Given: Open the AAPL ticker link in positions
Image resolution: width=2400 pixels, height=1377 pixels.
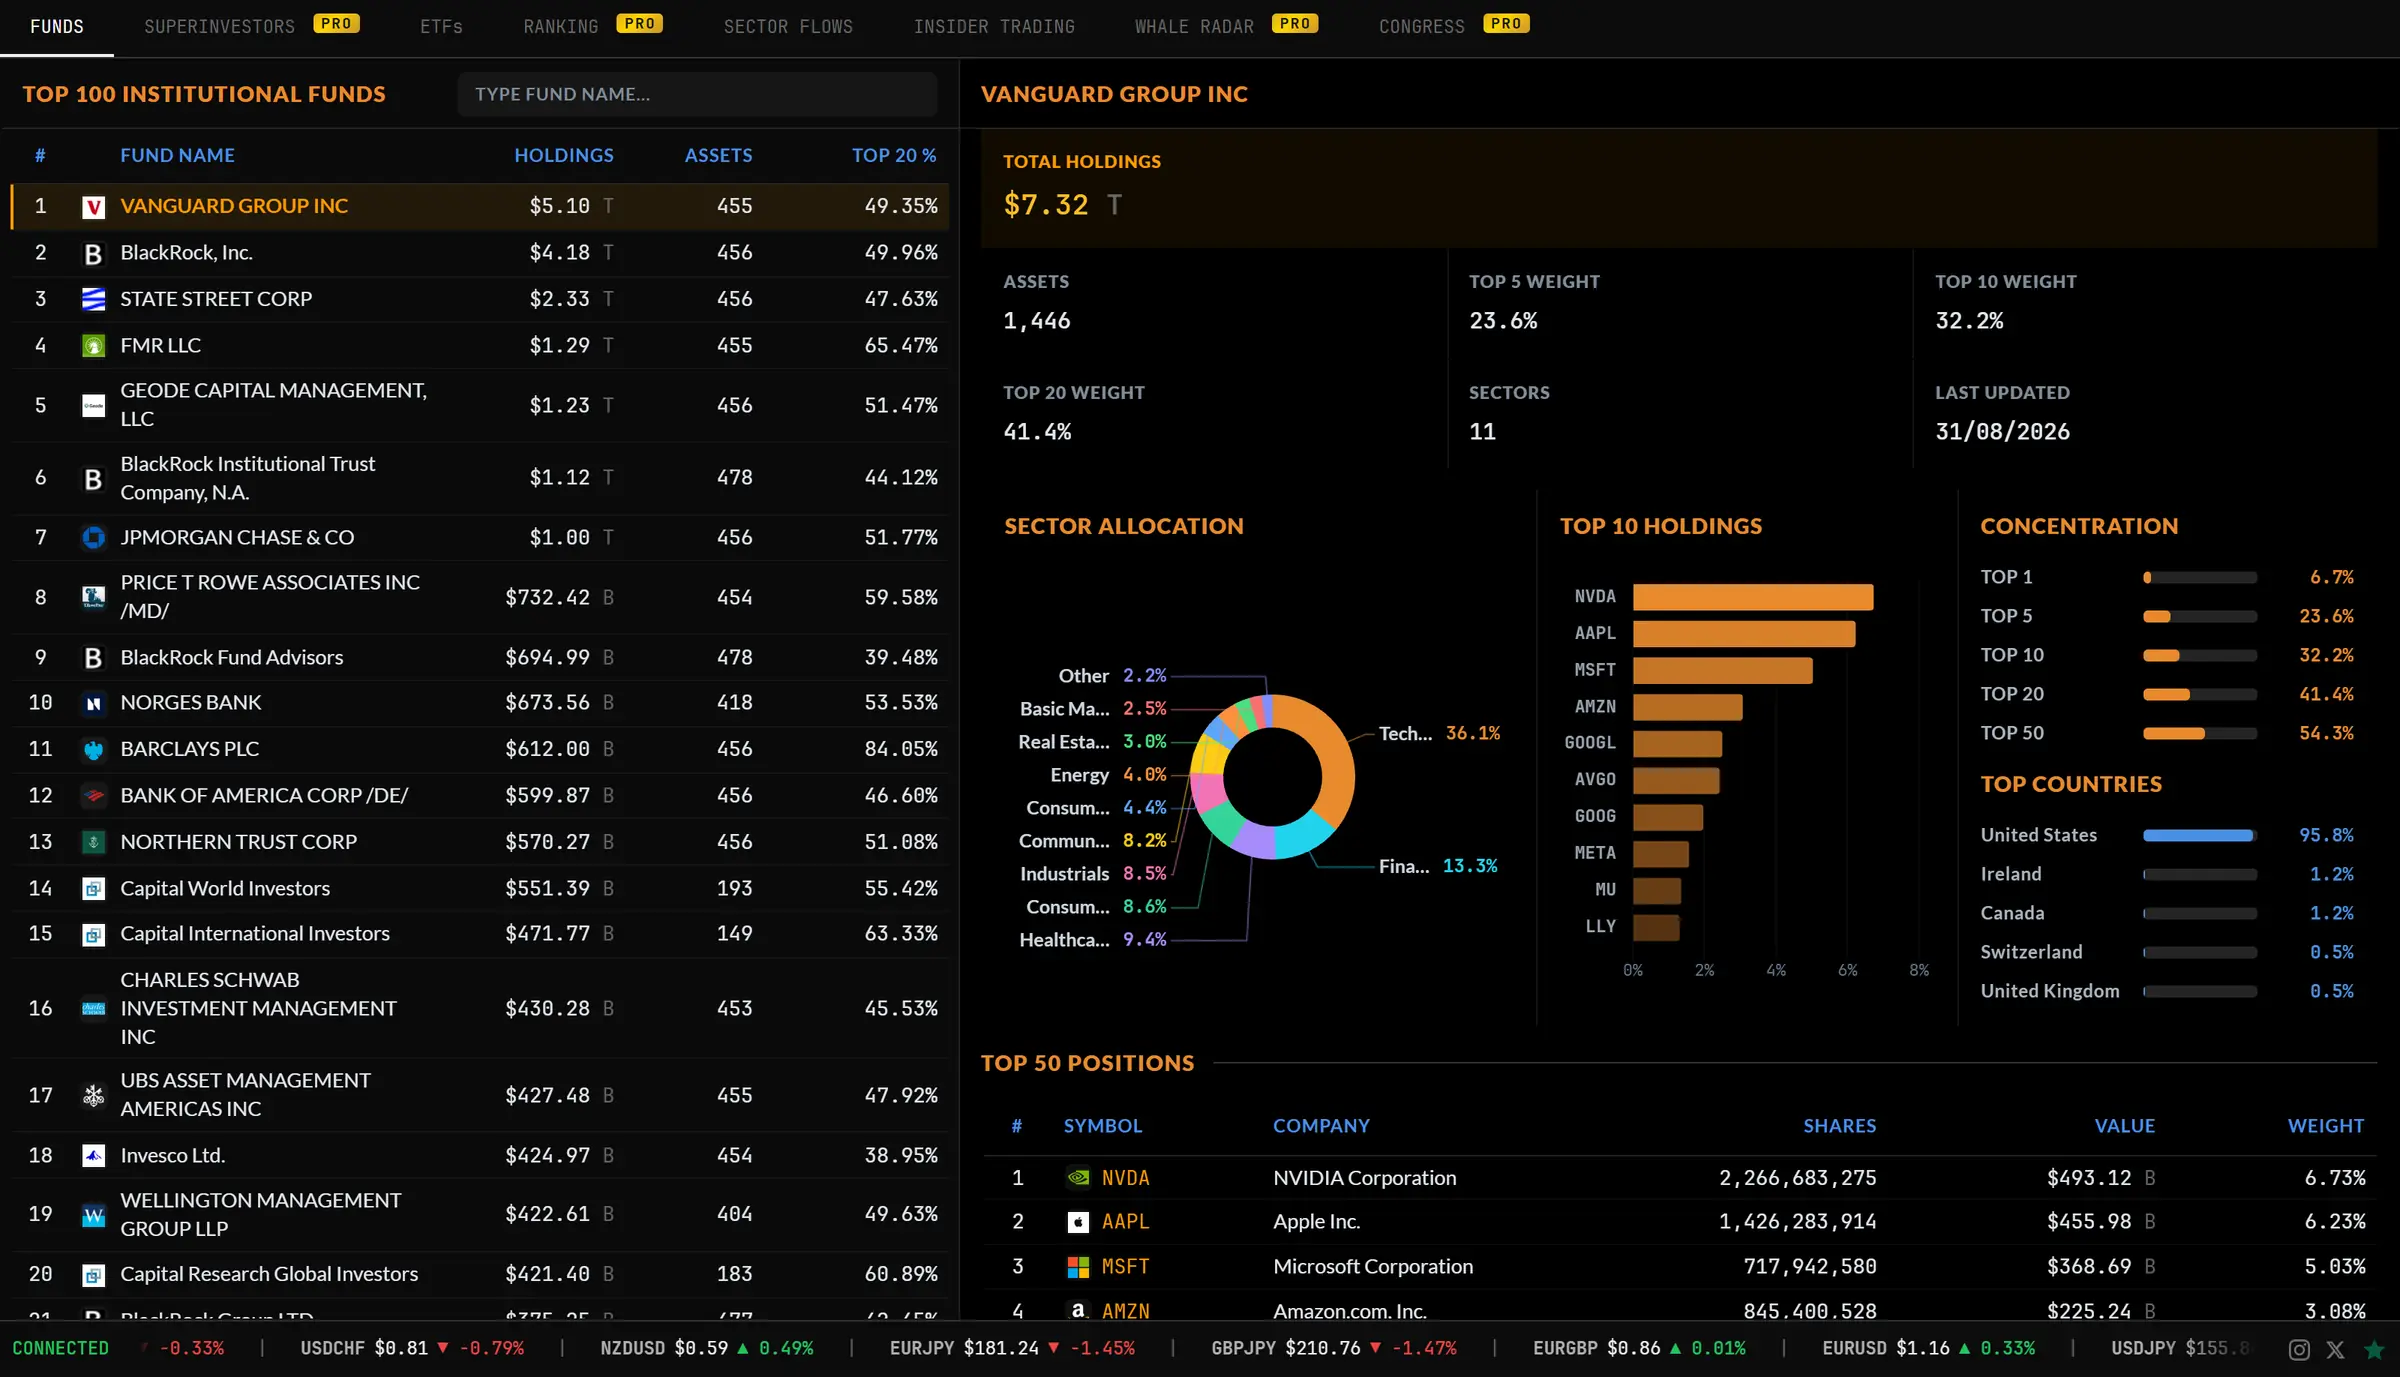Looking at the screenshot, I should [1125, 1222].
